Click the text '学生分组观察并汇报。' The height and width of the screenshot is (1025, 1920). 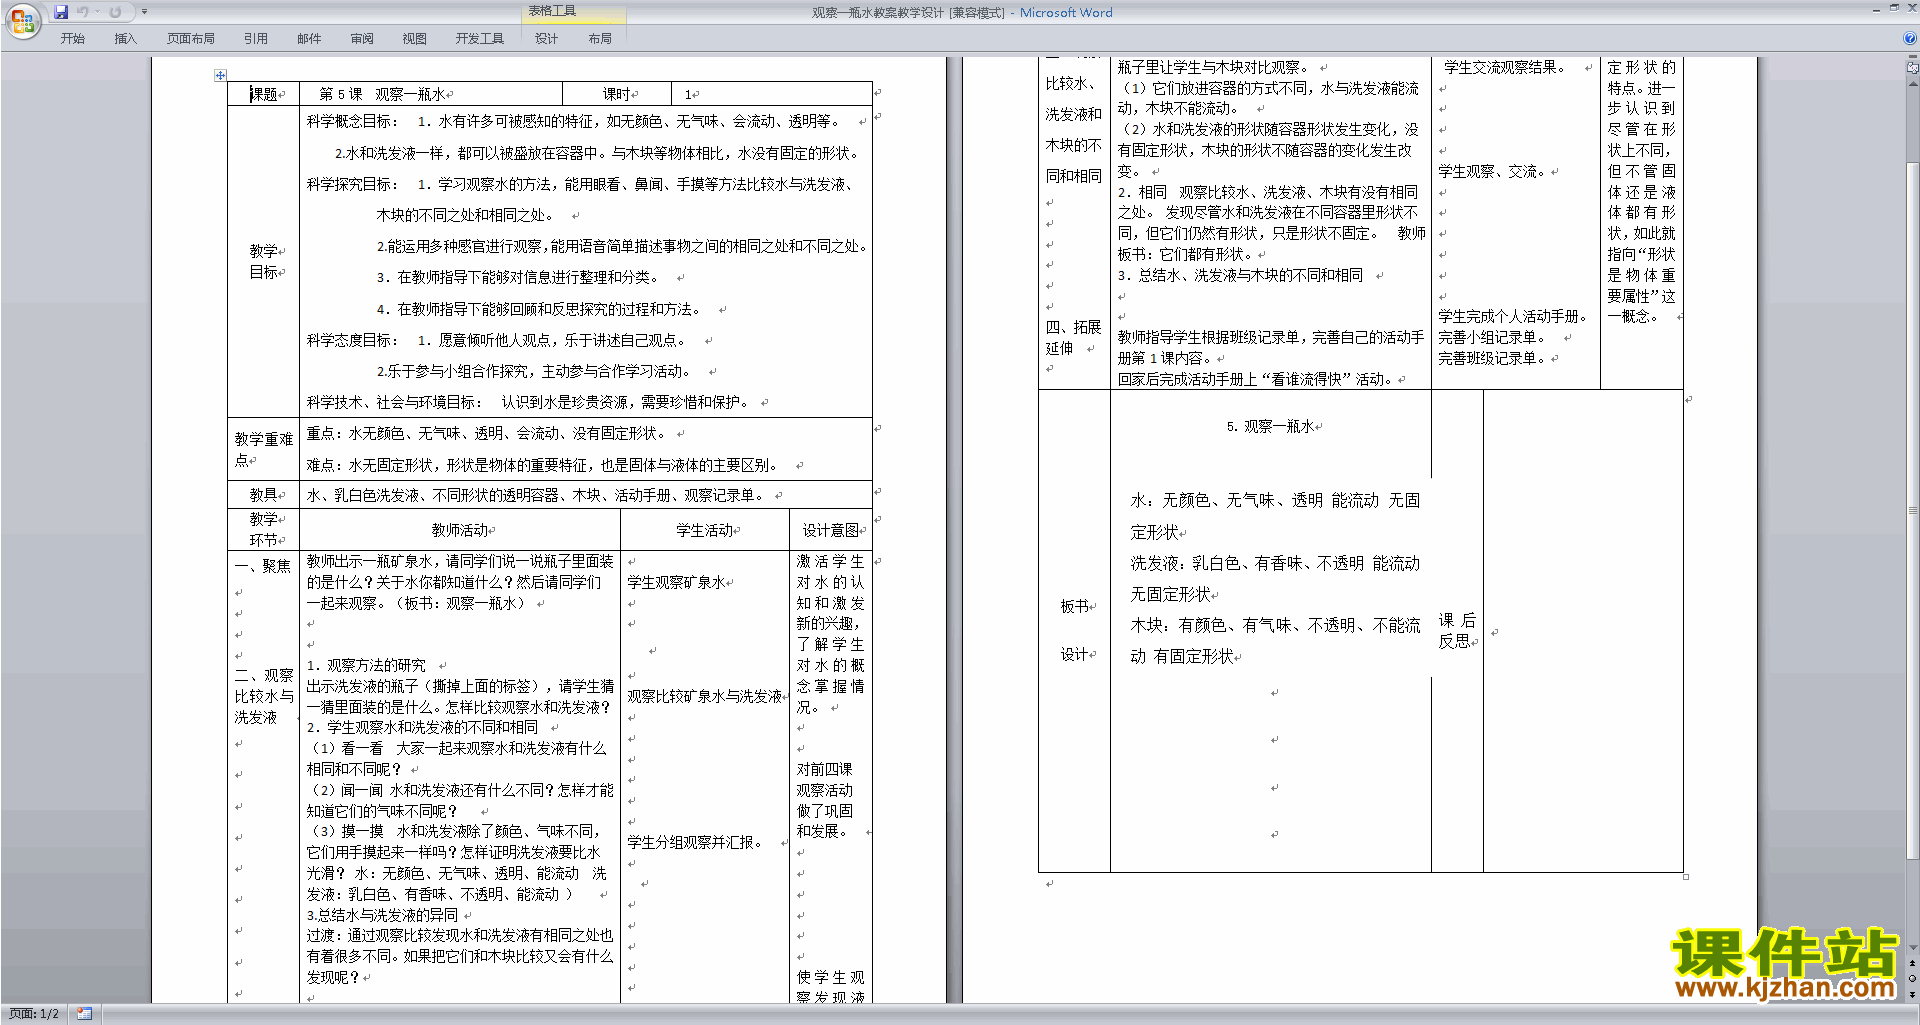[x=696, y=842]
